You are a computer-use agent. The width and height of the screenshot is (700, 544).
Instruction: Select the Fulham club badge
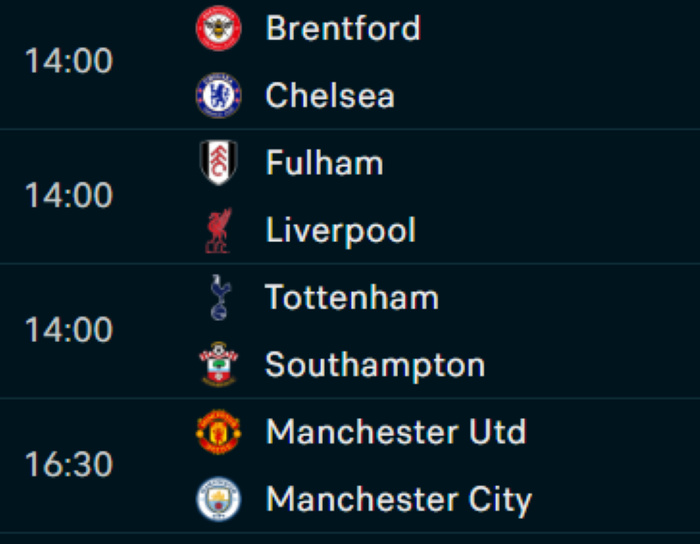pos(218,163)
